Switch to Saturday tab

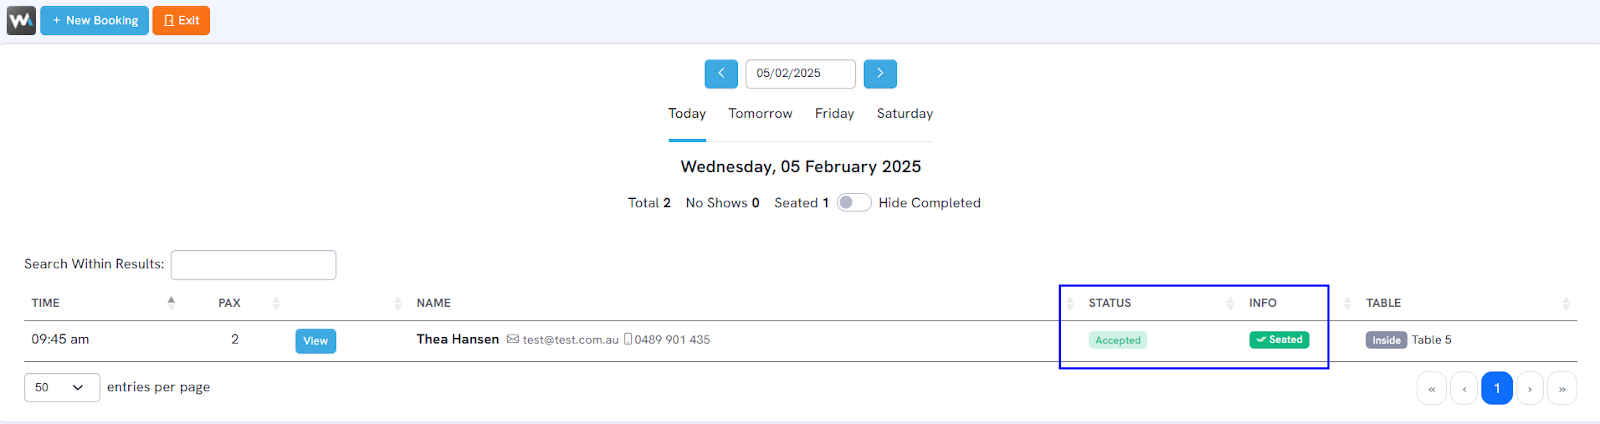tap(905, 114)
